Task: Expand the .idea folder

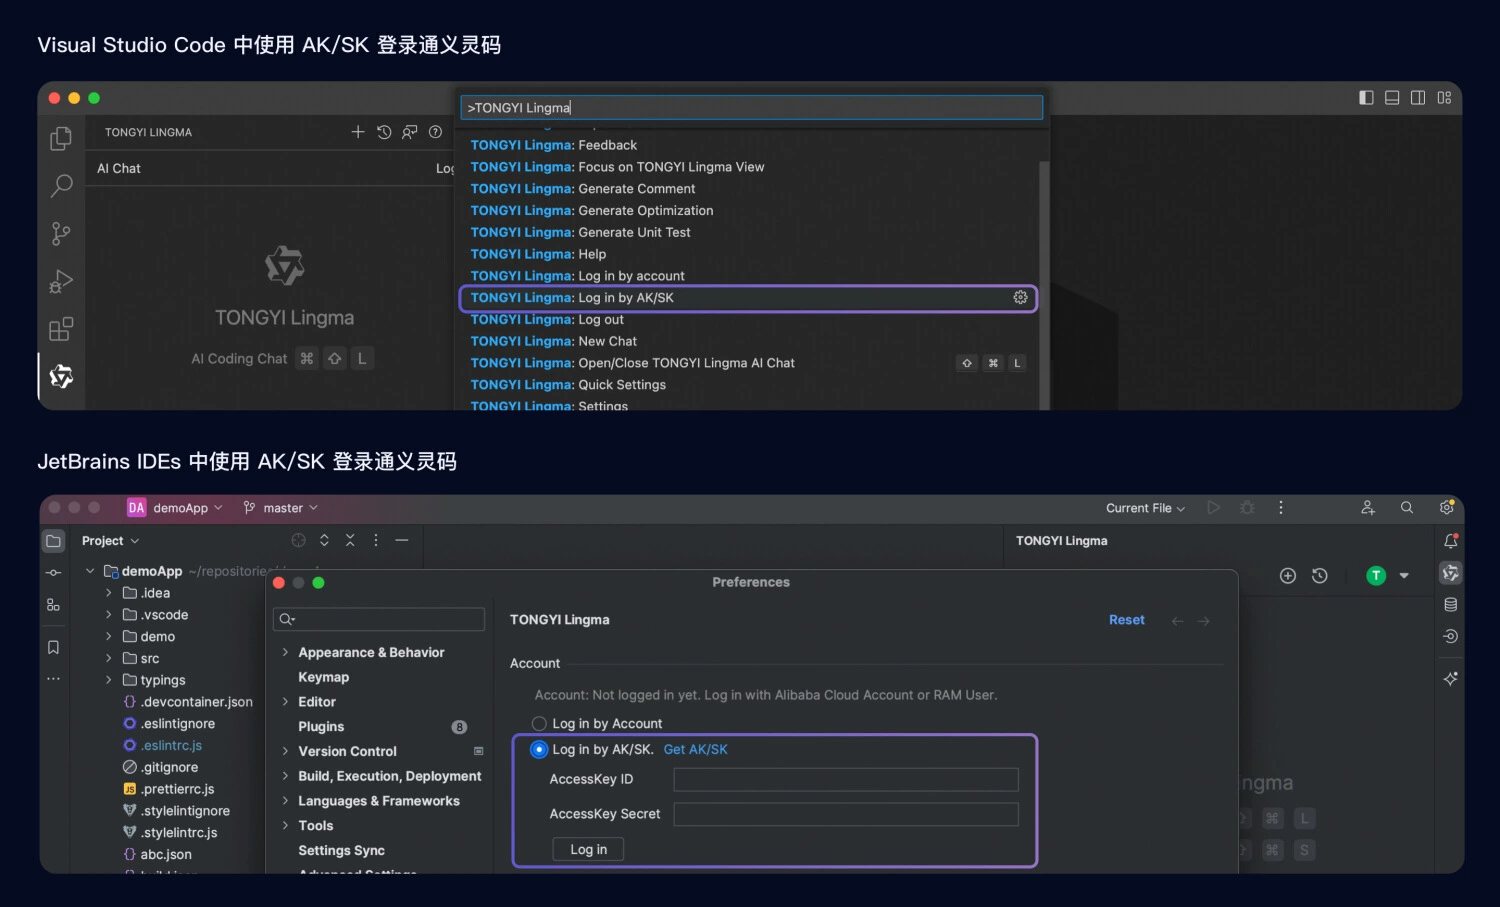Action: click(x=109, y=593)
